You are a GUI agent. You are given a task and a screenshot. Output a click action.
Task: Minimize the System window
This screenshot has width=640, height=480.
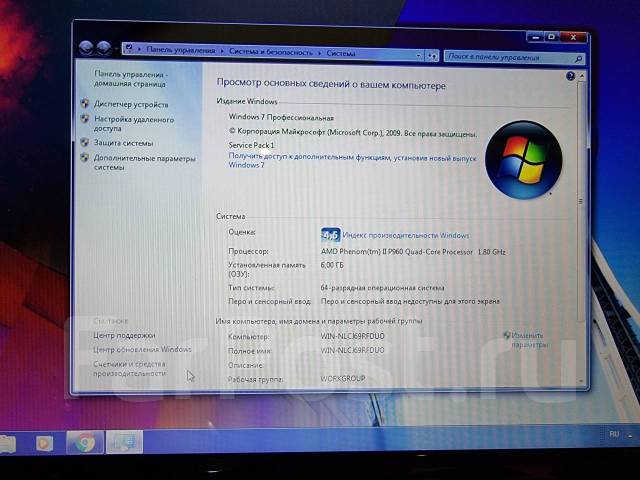click(536, 38)
